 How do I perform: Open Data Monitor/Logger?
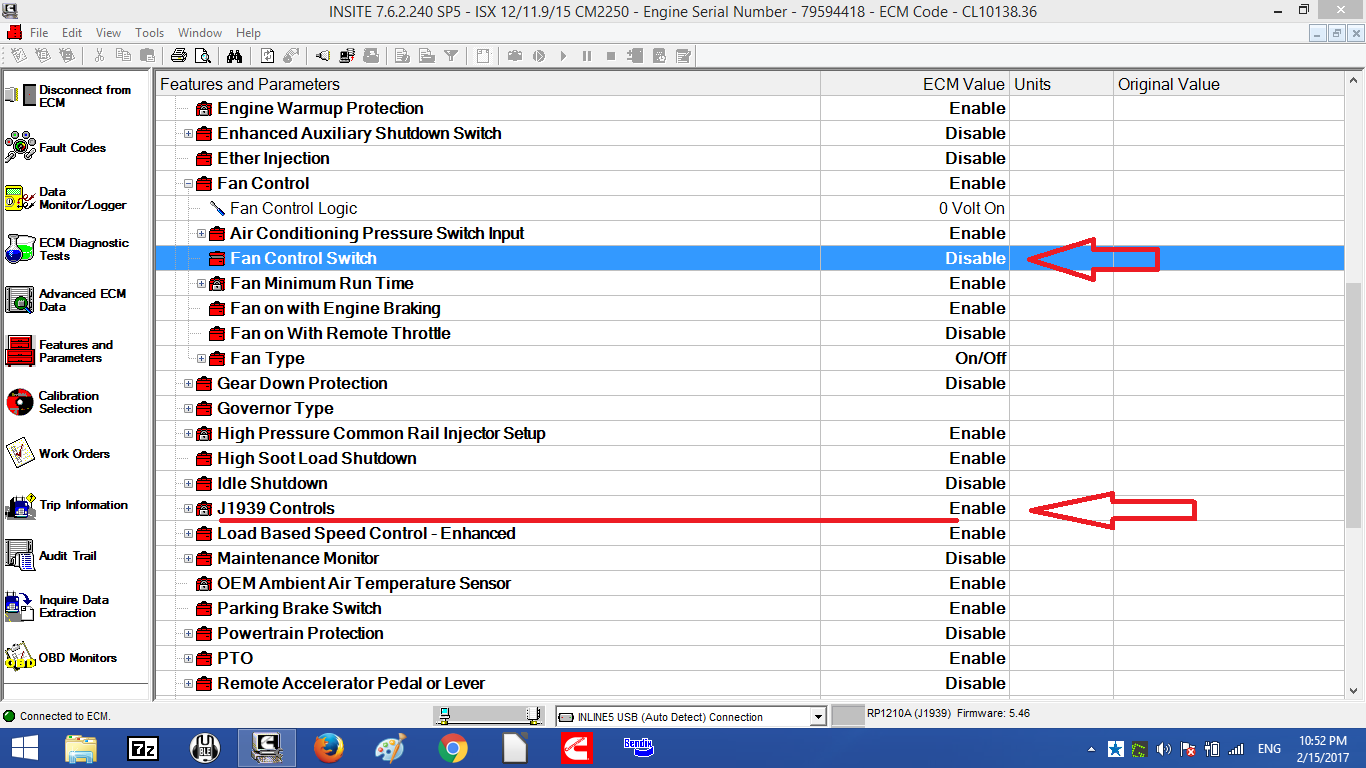(x=66, y=198)
